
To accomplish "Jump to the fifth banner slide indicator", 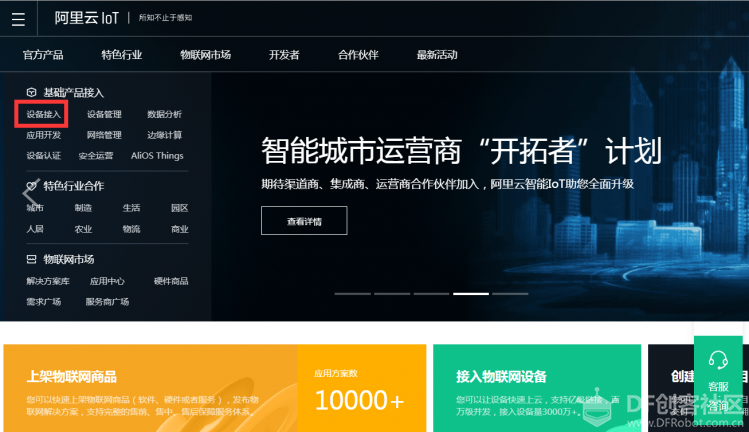I will click(510, 294).
